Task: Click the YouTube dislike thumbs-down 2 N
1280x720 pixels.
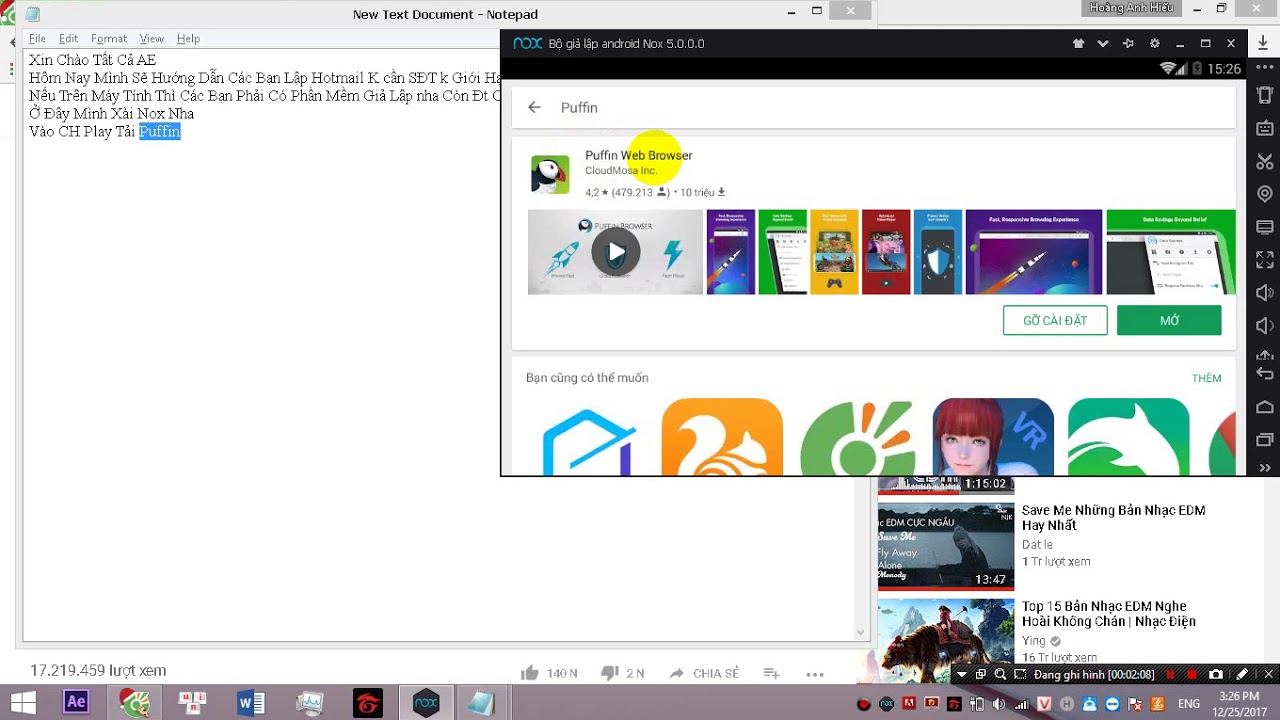Action: click(x=622, y=673)
